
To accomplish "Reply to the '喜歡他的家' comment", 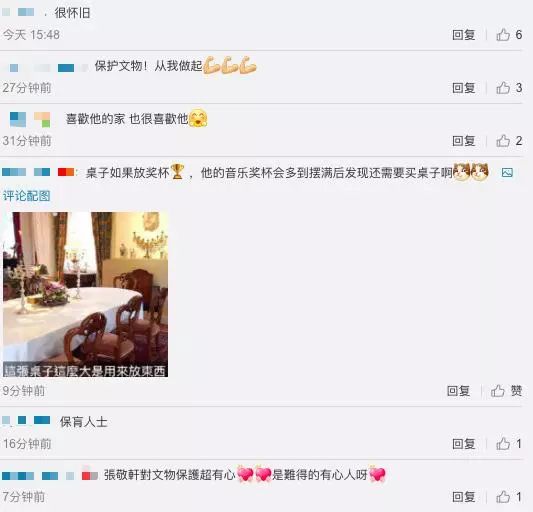I will pos(463,141).
